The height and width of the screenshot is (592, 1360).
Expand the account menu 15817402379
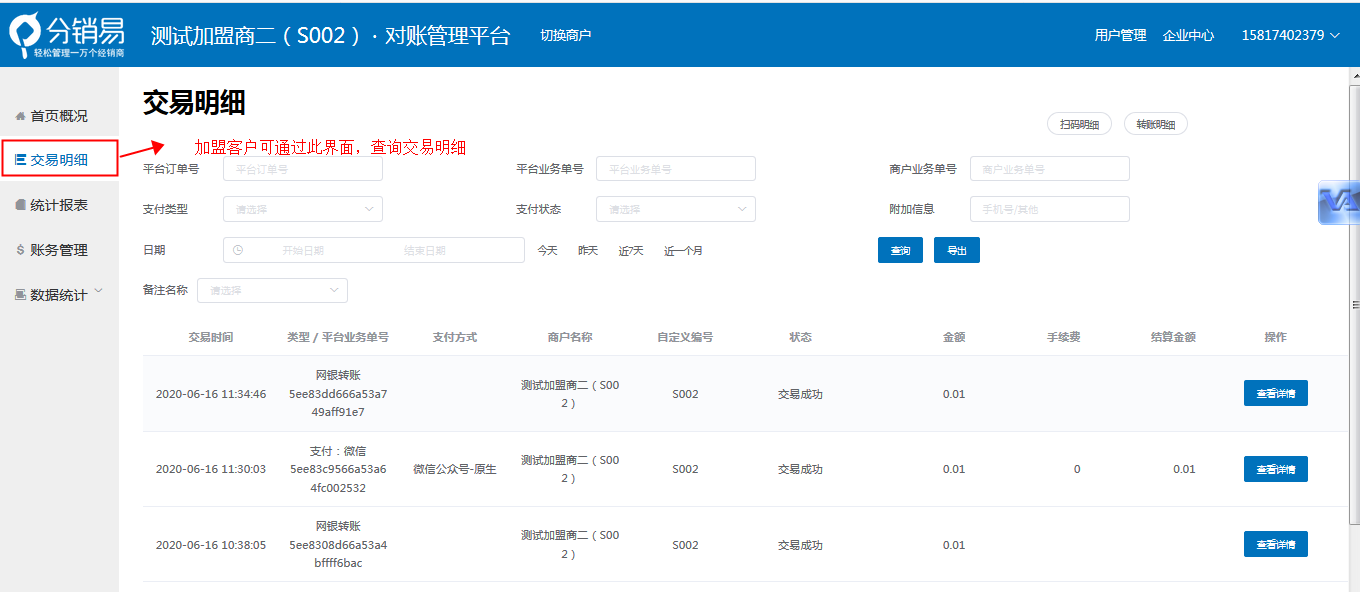[x=1290, y=35]
